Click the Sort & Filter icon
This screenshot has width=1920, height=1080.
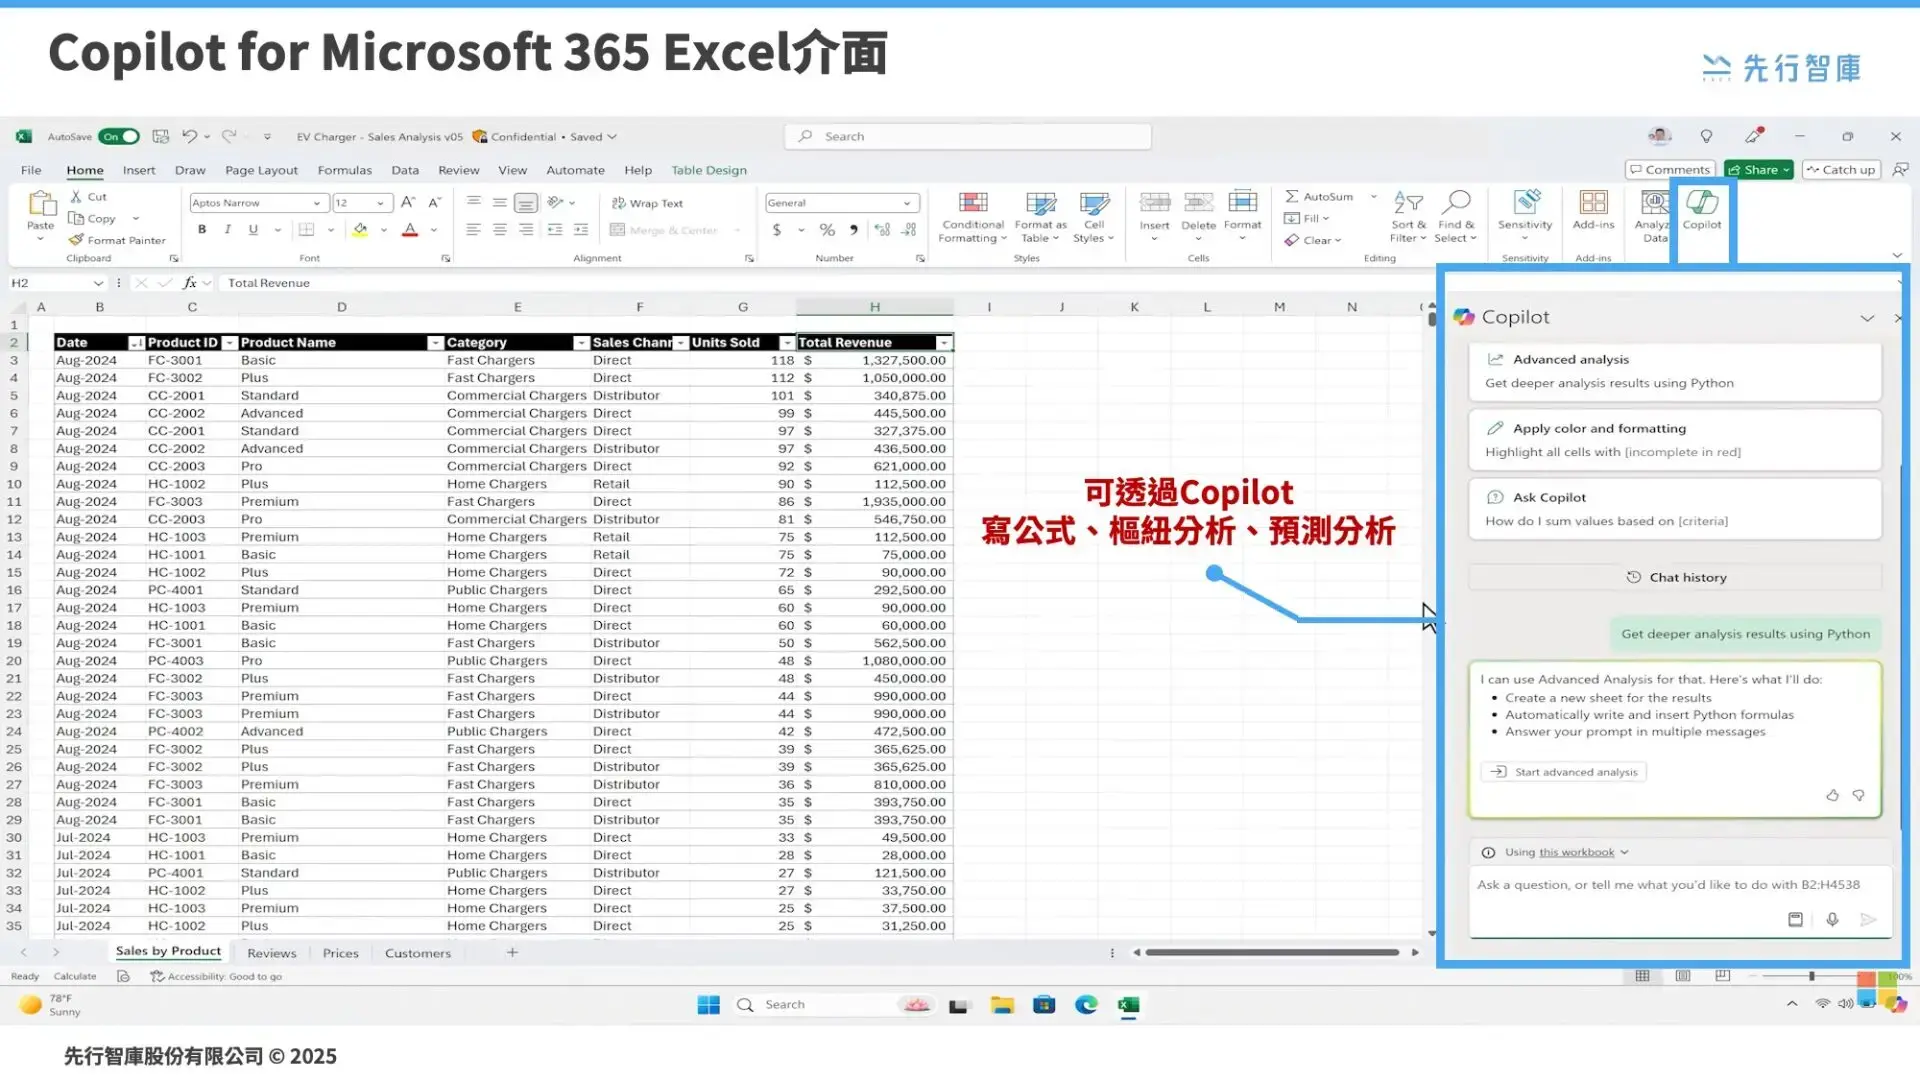1408,203
